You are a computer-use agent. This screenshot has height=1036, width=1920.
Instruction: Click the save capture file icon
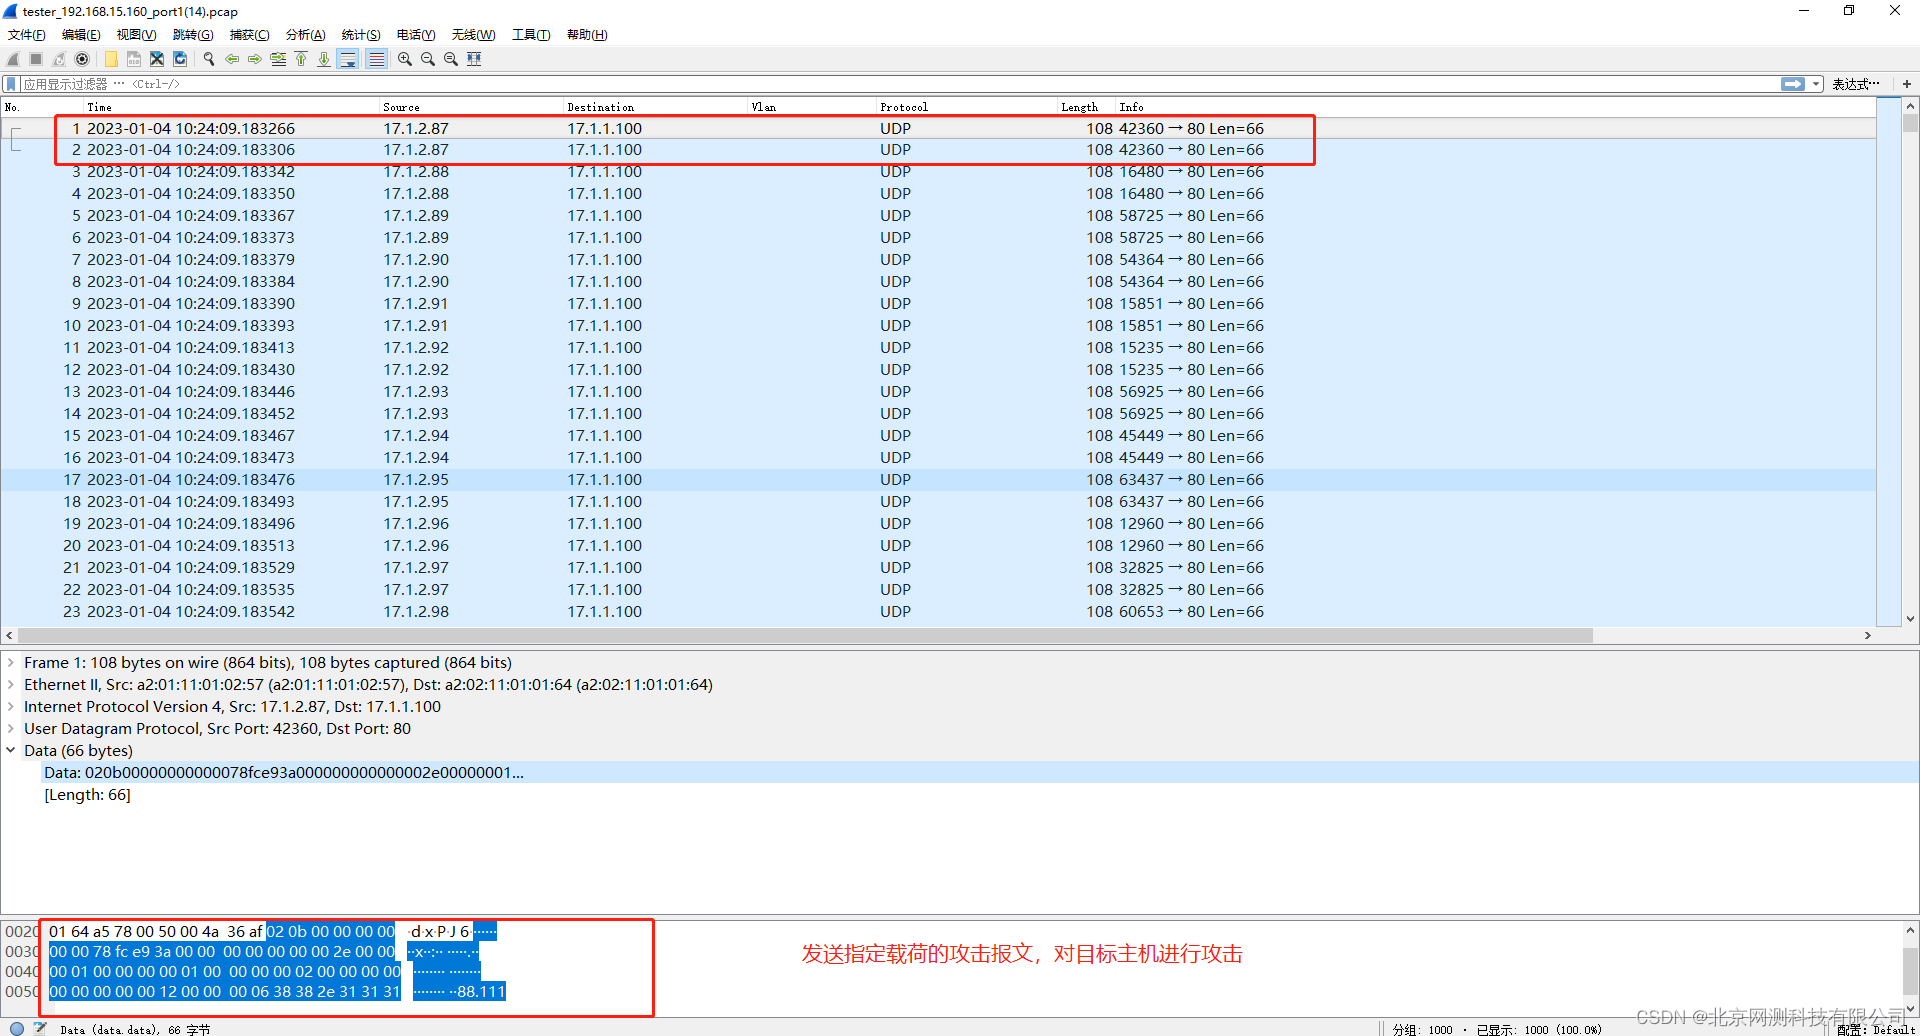click(x=134, y=59)
